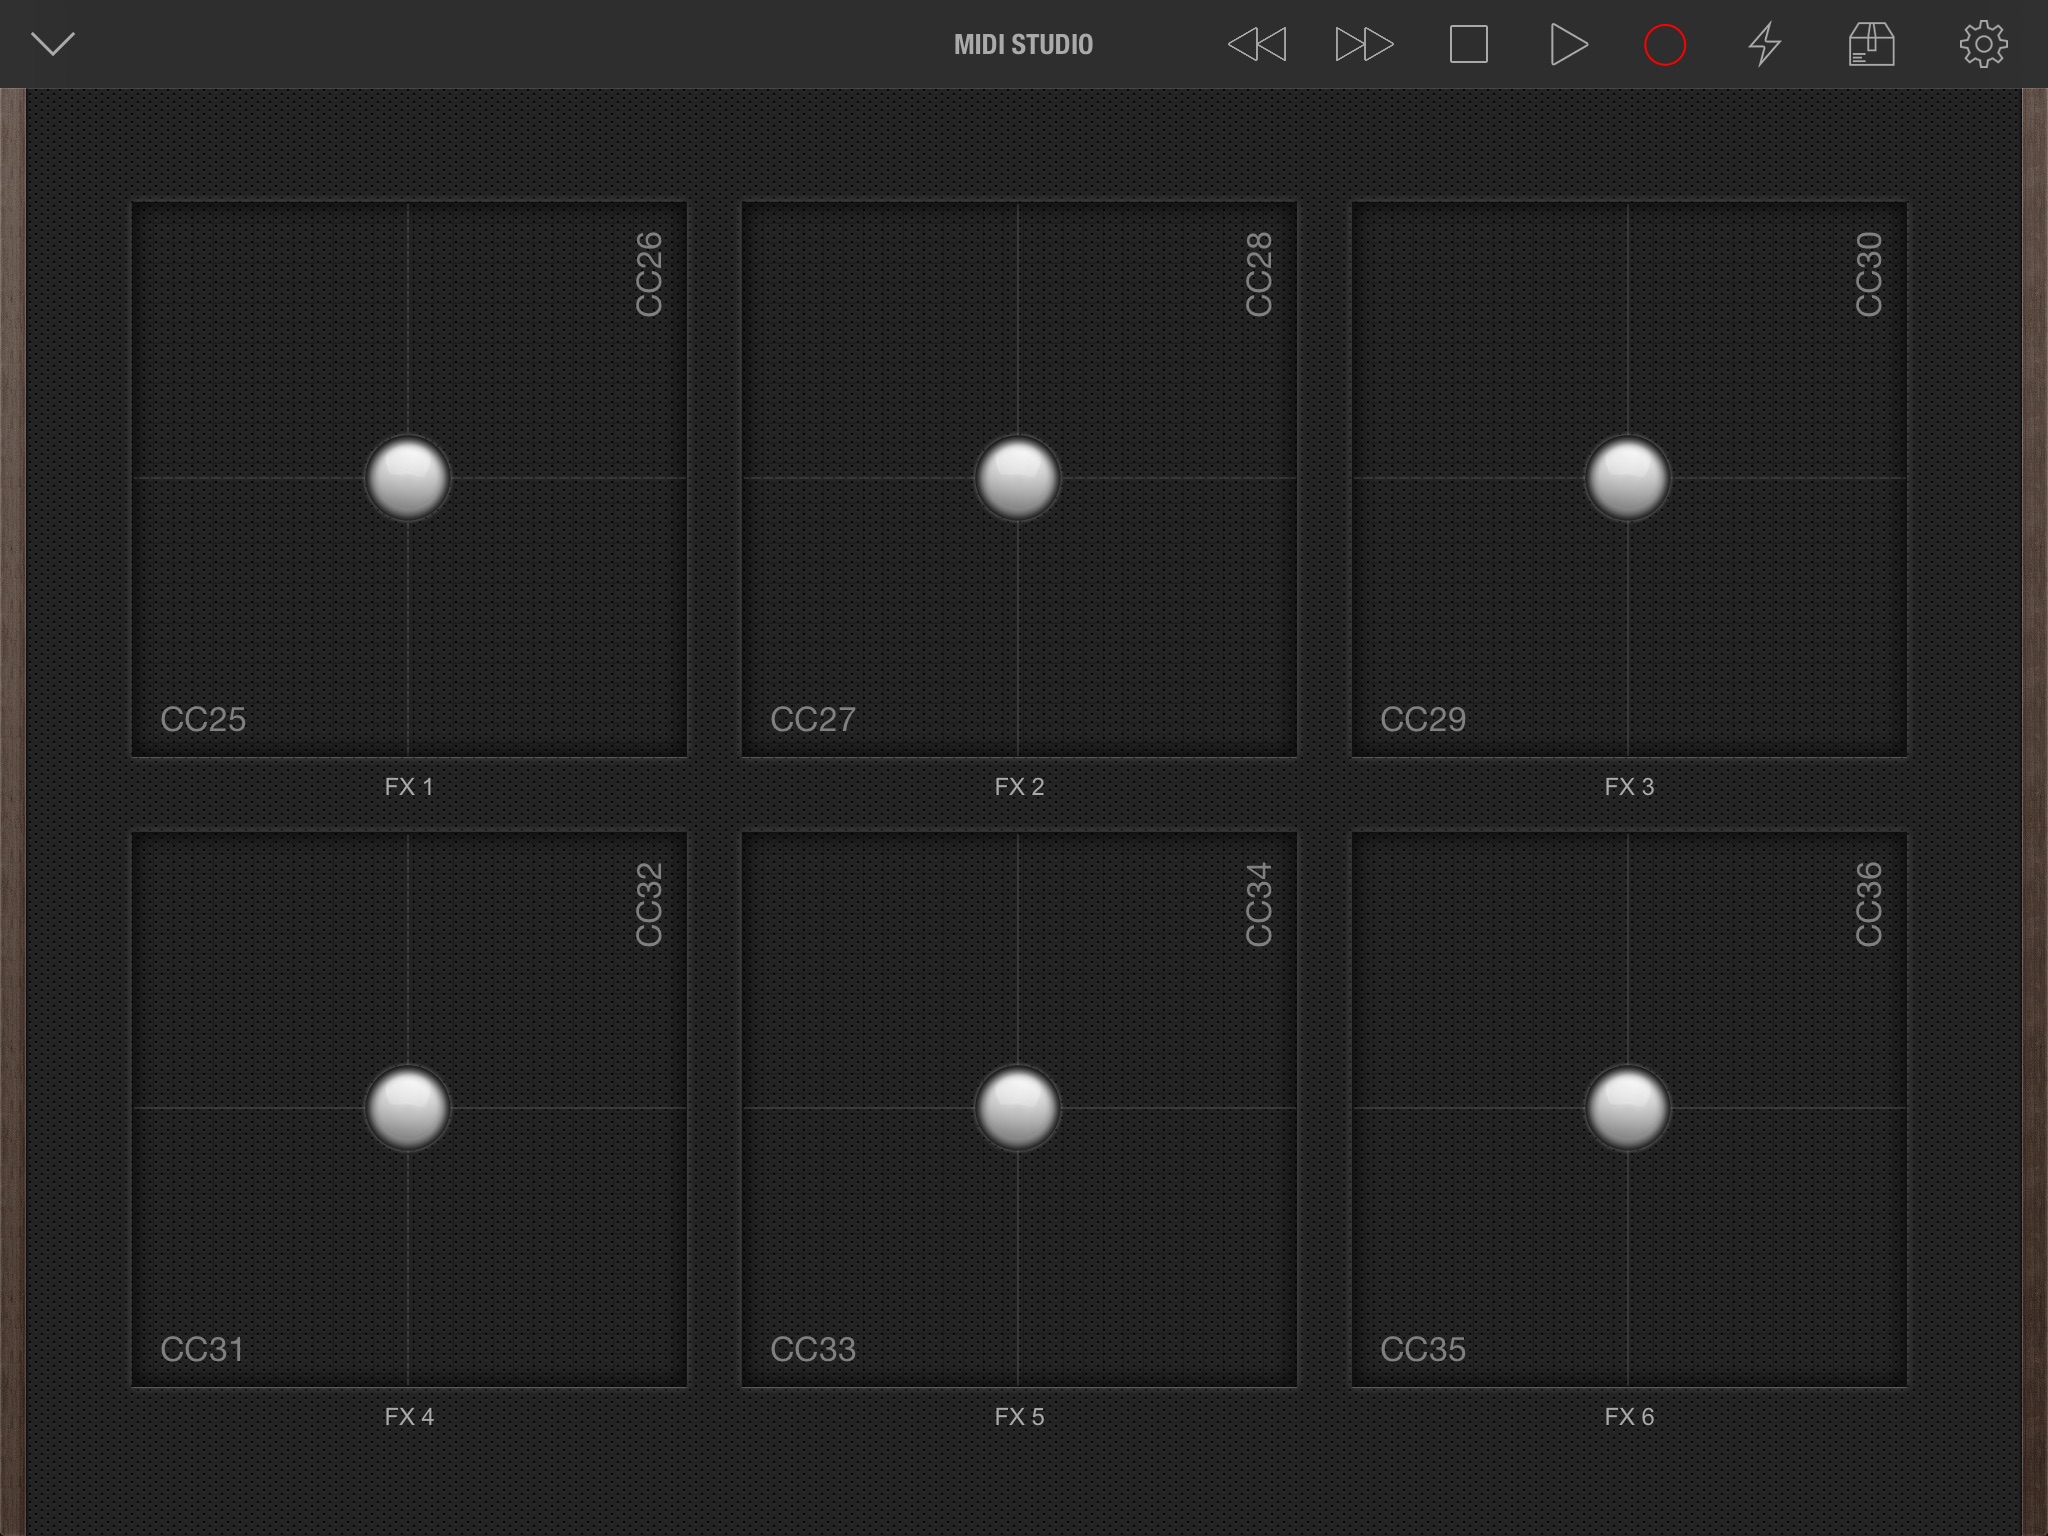Click the stop square icon
Screen dimensions: 2048x1536
[1468, 44]
